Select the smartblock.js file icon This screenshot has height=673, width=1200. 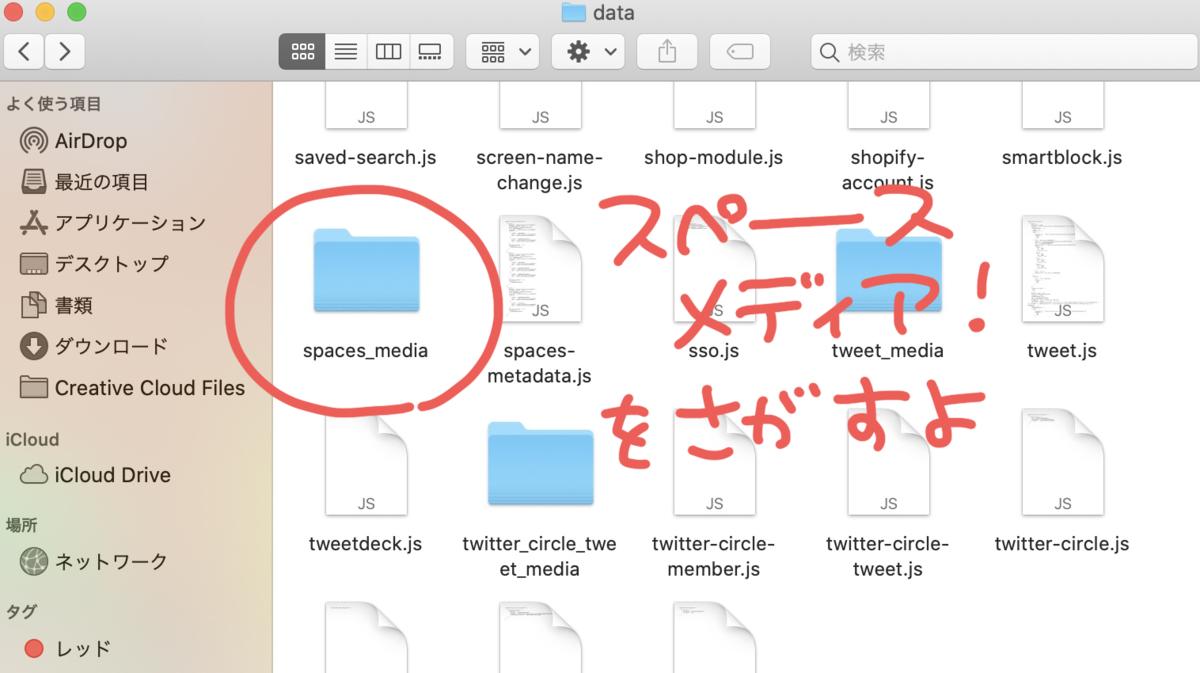(x=1062, y=107)
